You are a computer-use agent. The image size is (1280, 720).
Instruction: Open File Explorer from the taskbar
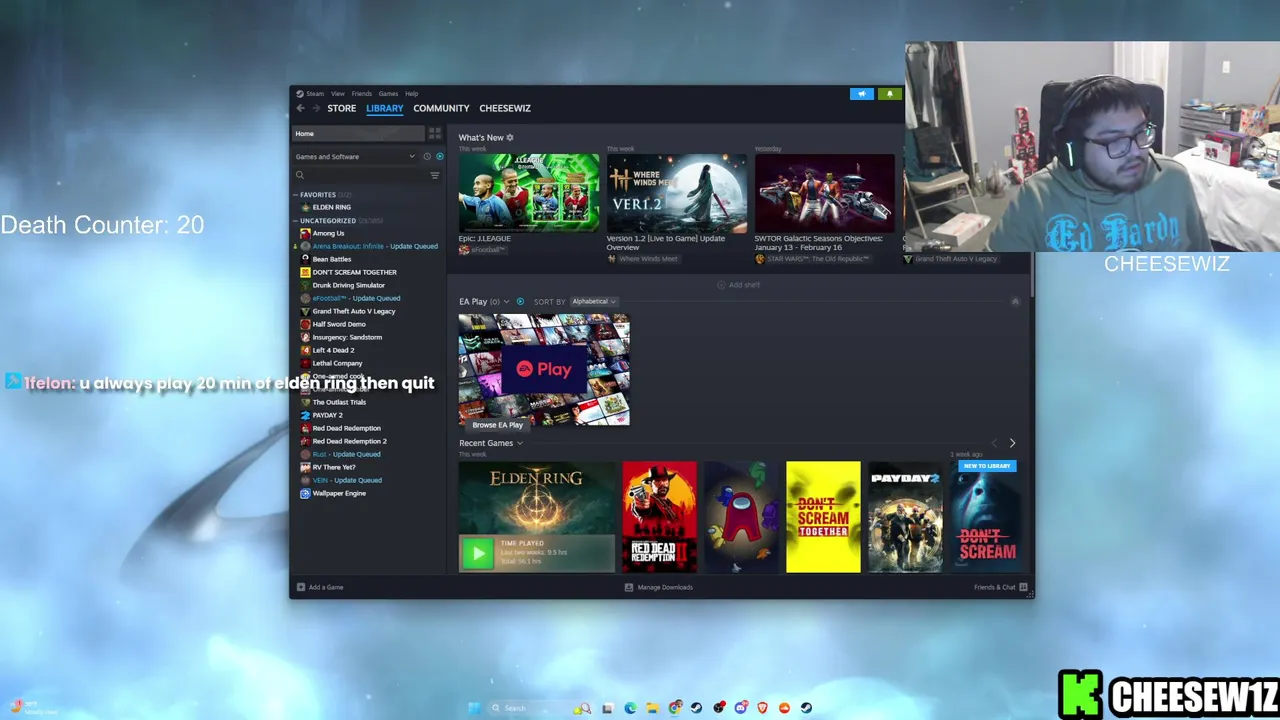(x=652, y=708)
